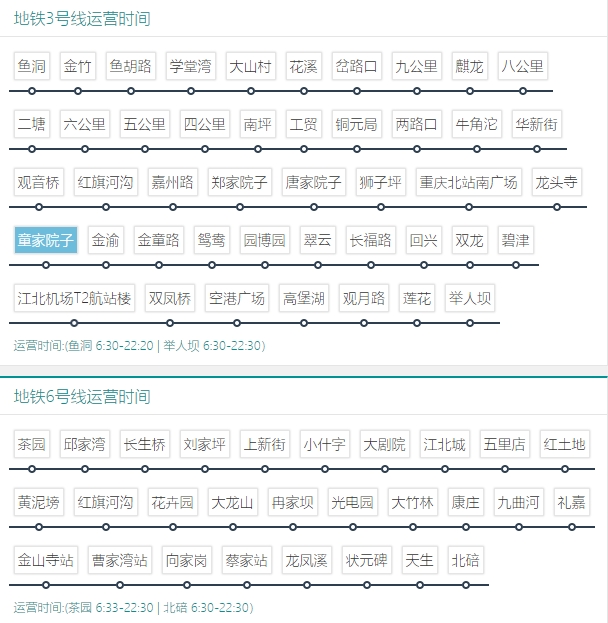Click the route dot under 童家院子

pos(46,265)
